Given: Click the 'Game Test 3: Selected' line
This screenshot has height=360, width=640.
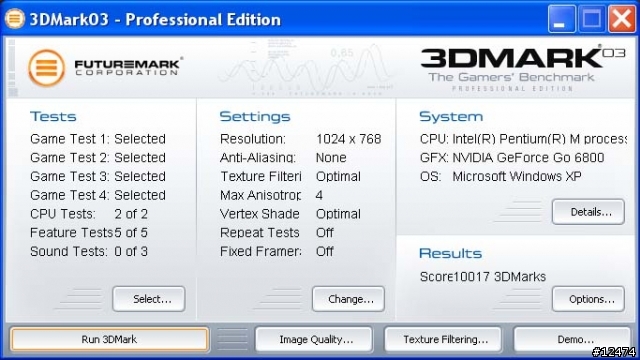Looking at the screenshot, I should tap(98, 176).
